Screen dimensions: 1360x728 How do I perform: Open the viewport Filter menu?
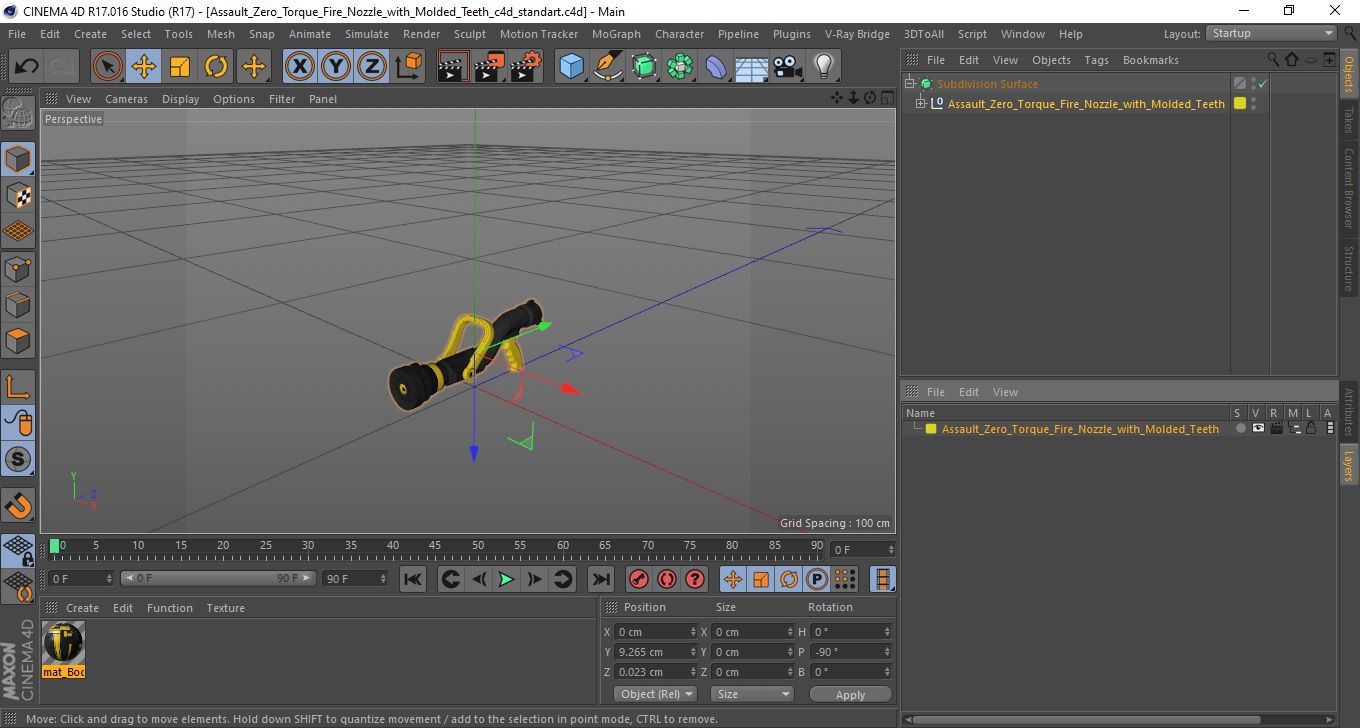[x=282, y=99]
